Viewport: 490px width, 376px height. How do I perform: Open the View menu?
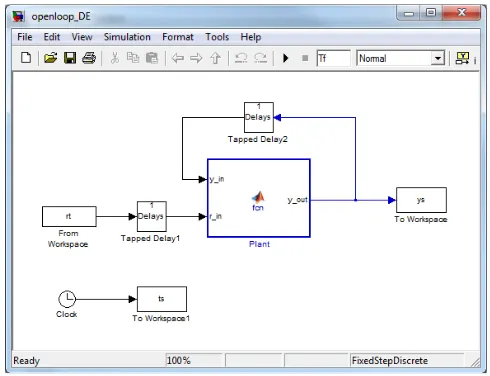(82, 37)
